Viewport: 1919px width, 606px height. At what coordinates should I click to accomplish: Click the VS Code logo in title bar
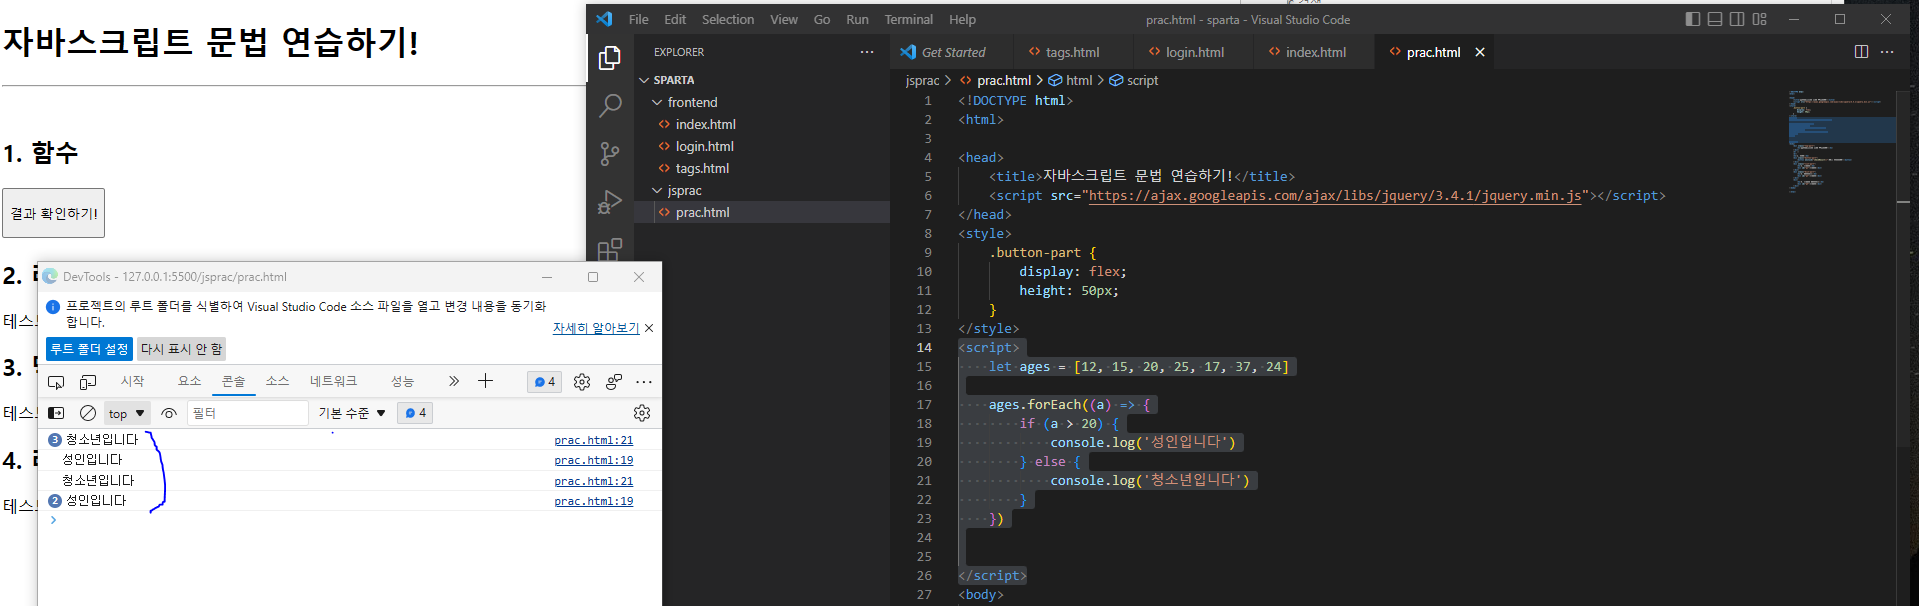point(604,19)
